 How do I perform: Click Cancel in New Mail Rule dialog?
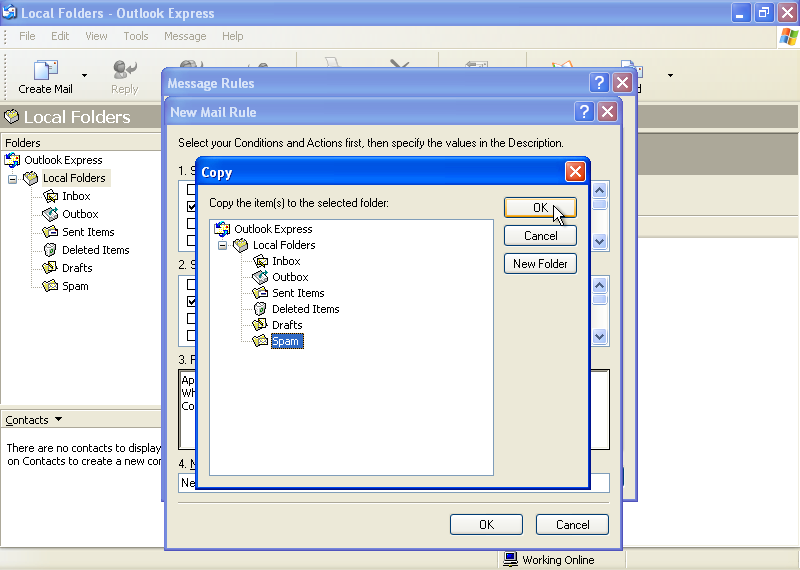(572, 525)
